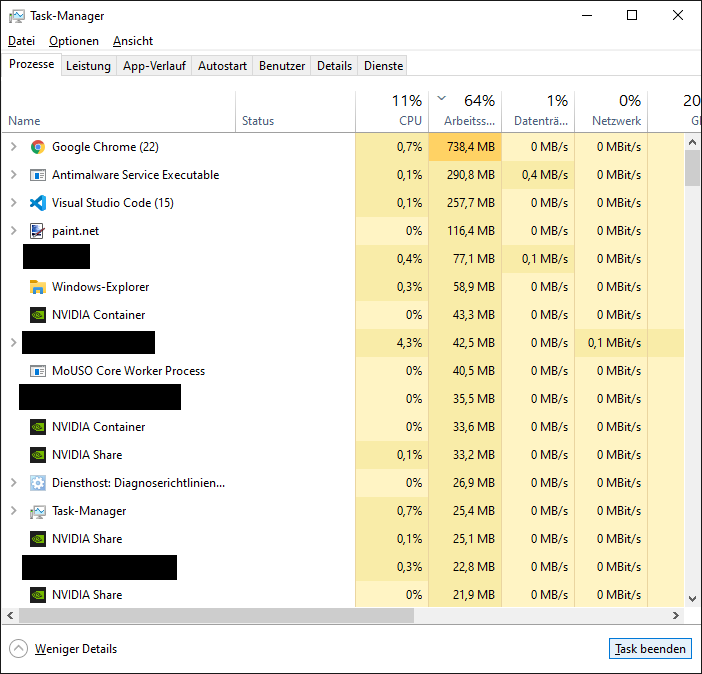Viewport: 702px width, 674px height.
Task: Expand the redacted process using 42,5 MB
Action: 13,343
